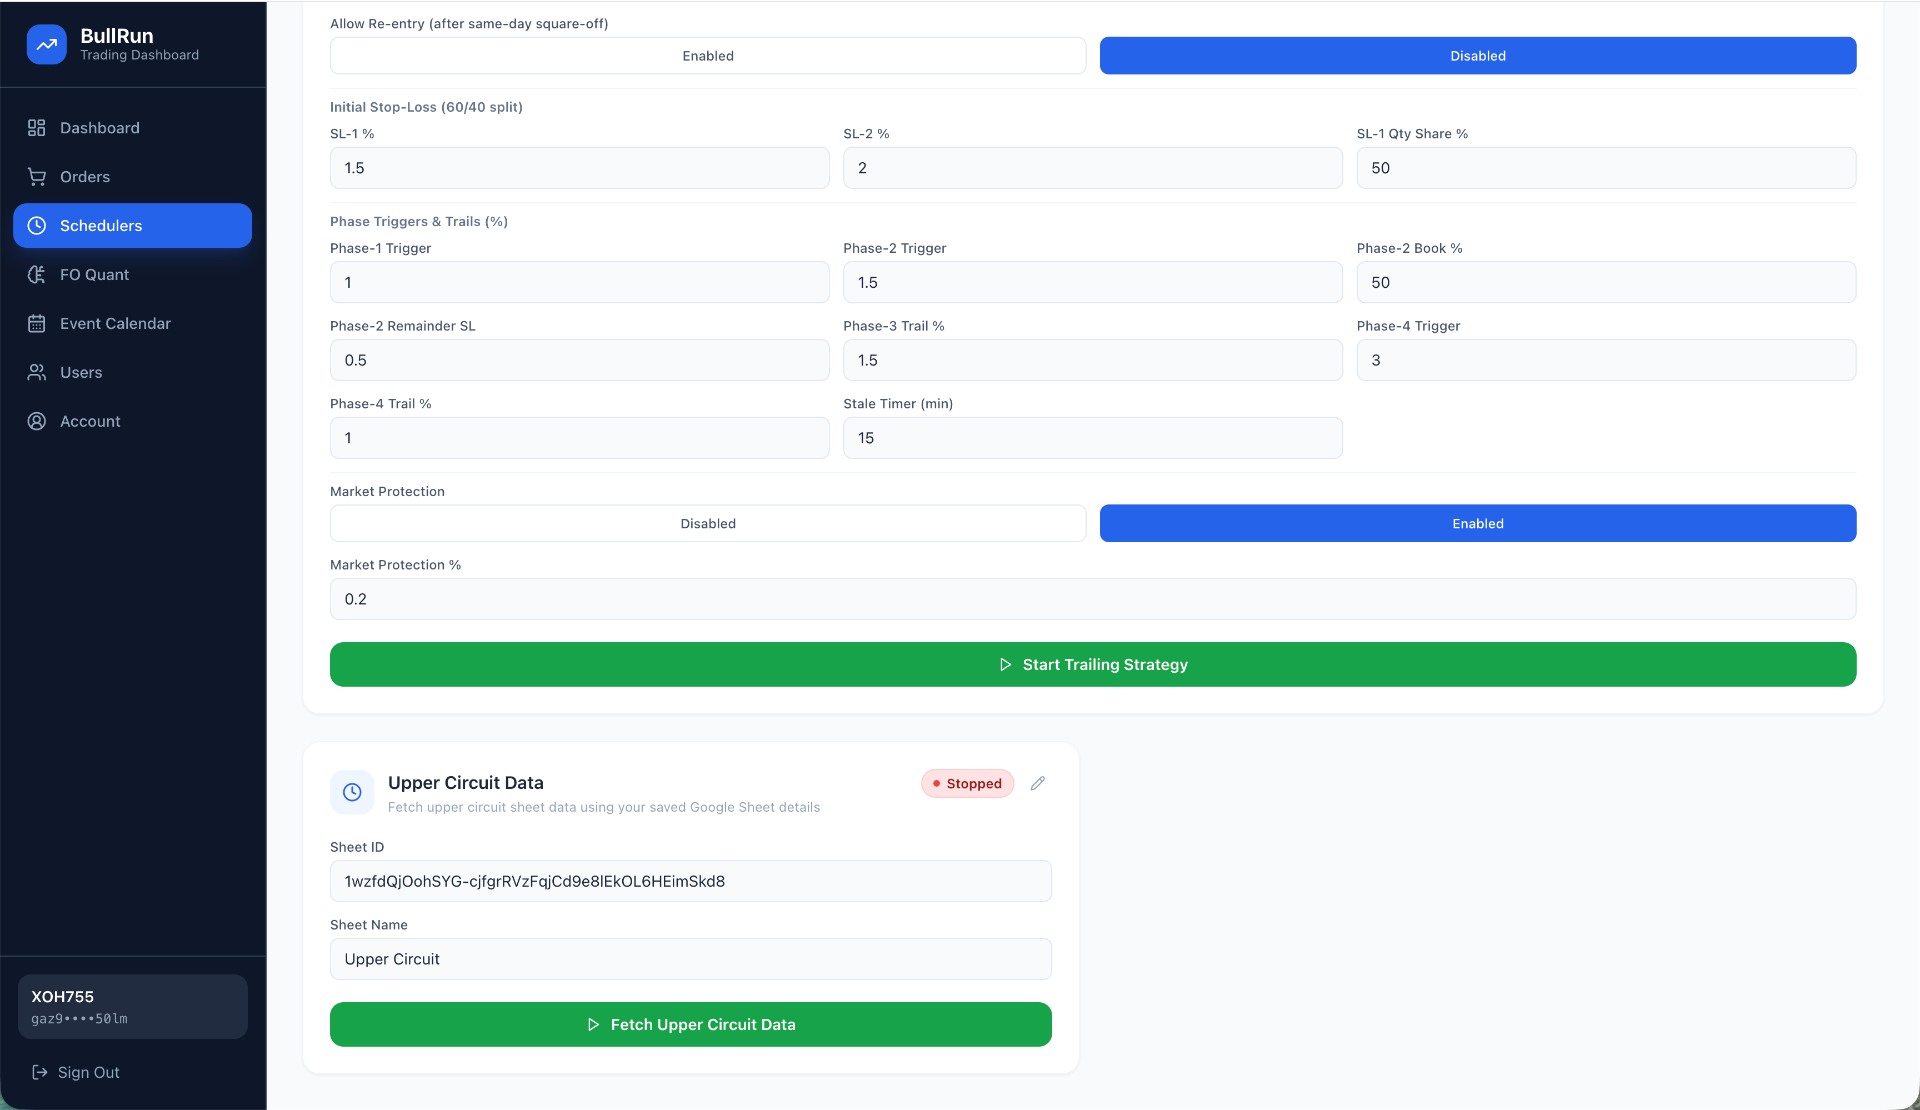Click the XOH755 account card
This screenshot has height=1110, width=1920.
click(x=133, y=1007)
